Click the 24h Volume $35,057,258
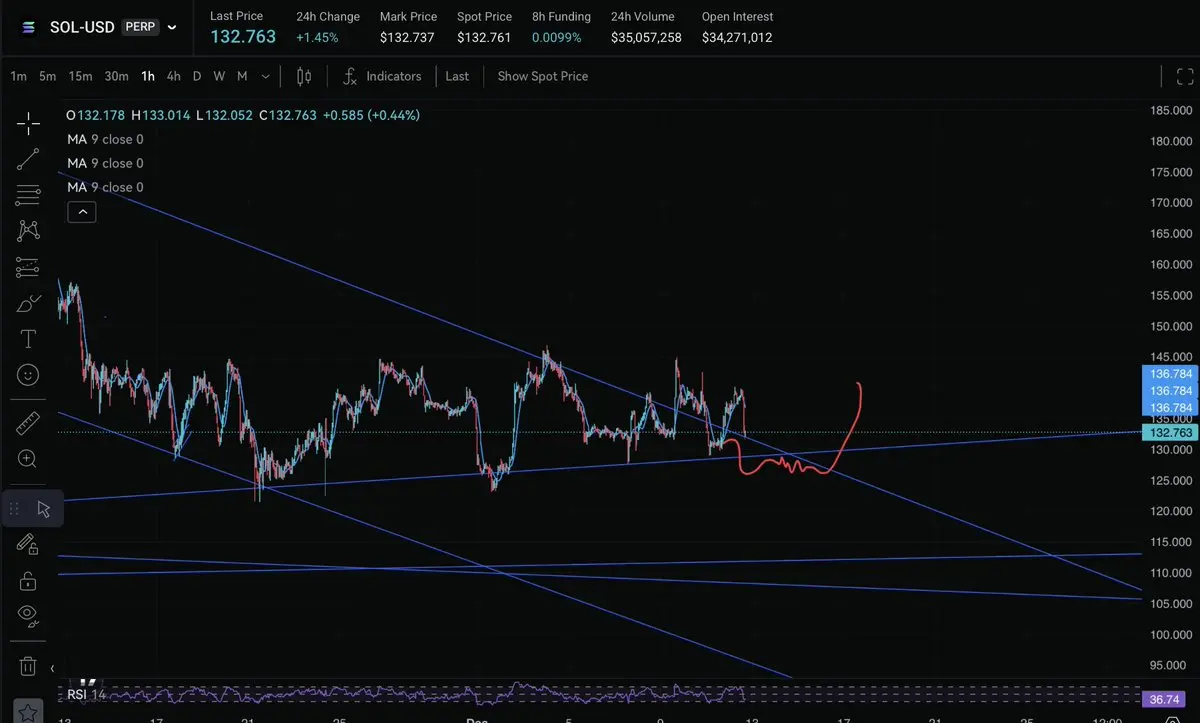1200x723 pixels. [x=646, y=38]
